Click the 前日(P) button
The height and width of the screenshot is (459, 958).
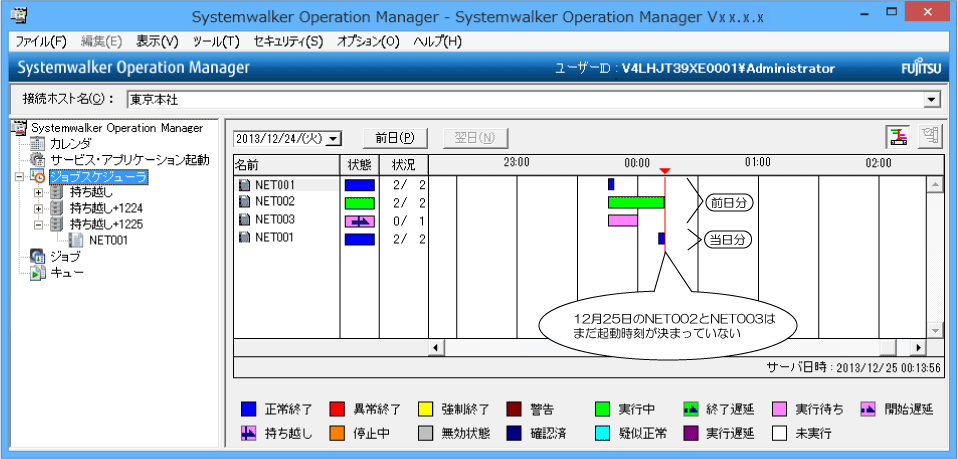pyautogui.click(x=395, y=138)
